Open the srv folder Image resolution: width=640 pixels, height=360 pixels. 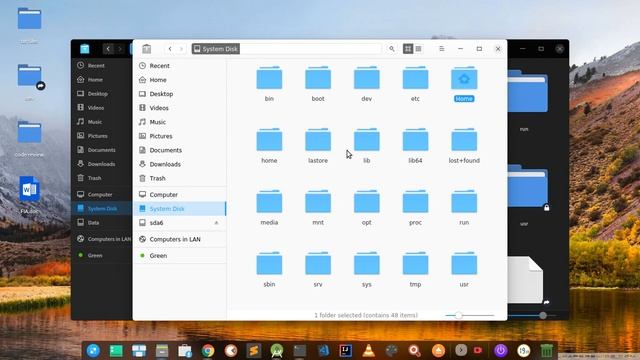tap(318, 264)
